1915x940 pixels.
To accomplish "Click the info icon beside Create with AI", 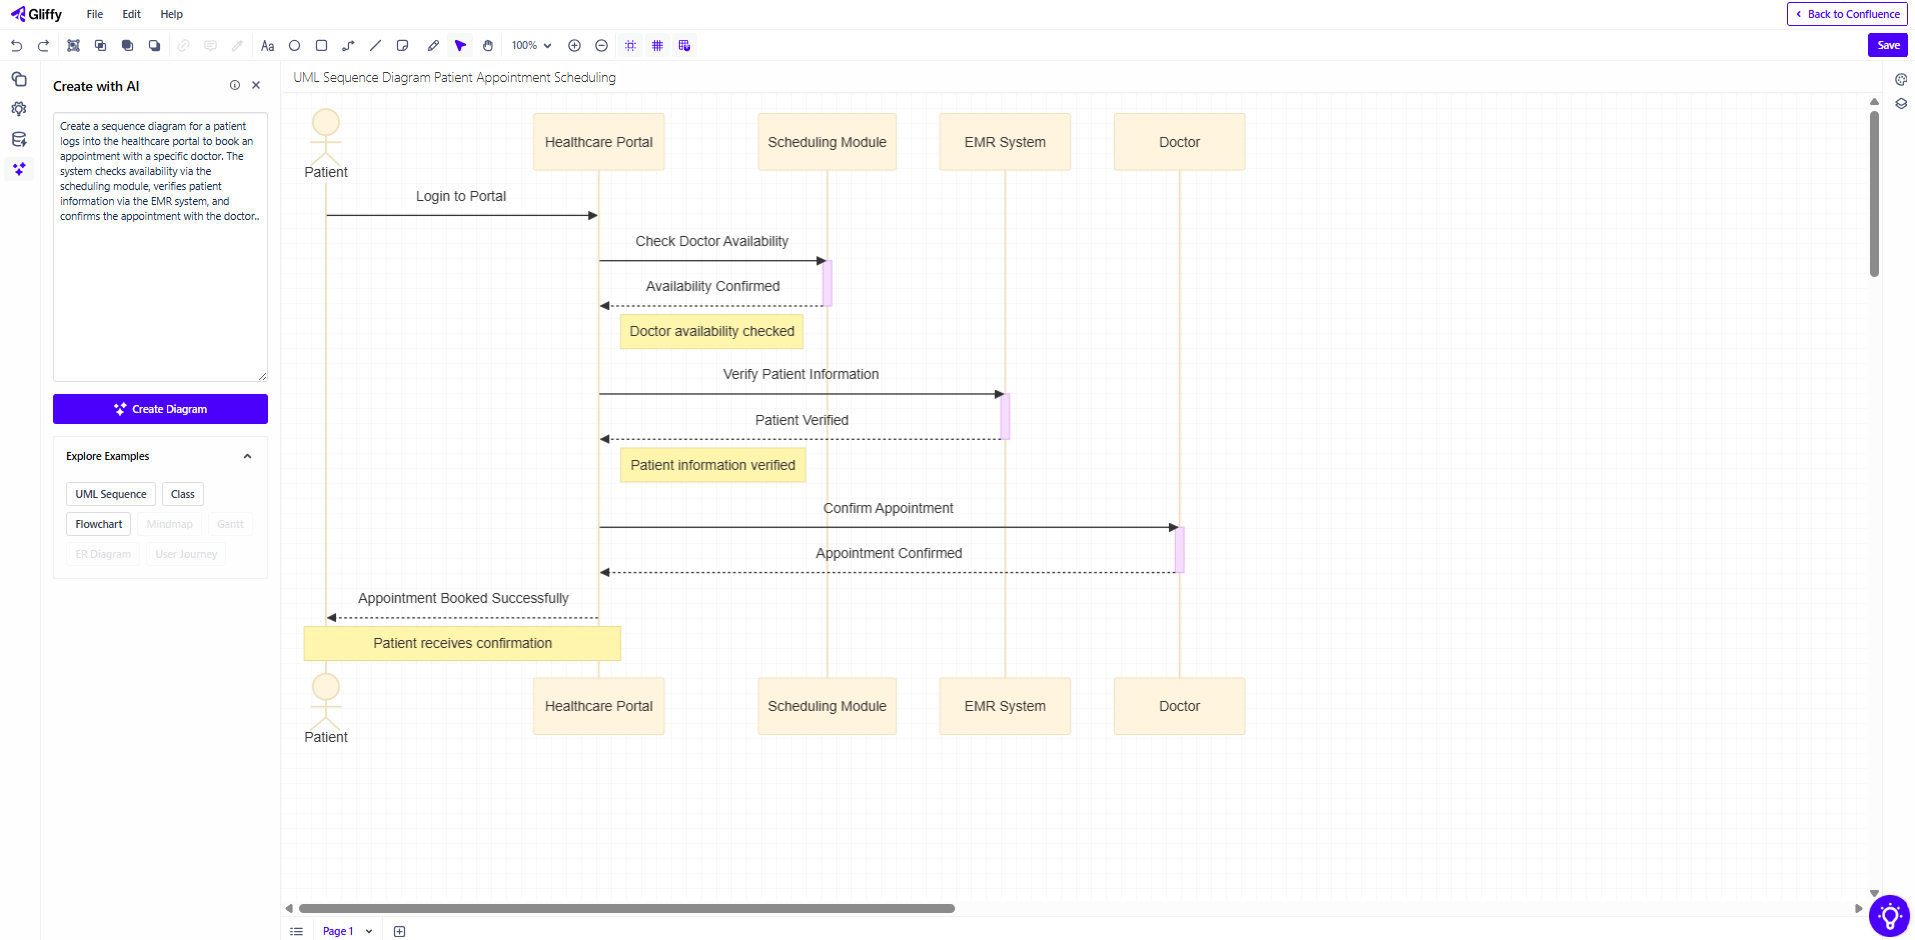I will coord(235,86).
